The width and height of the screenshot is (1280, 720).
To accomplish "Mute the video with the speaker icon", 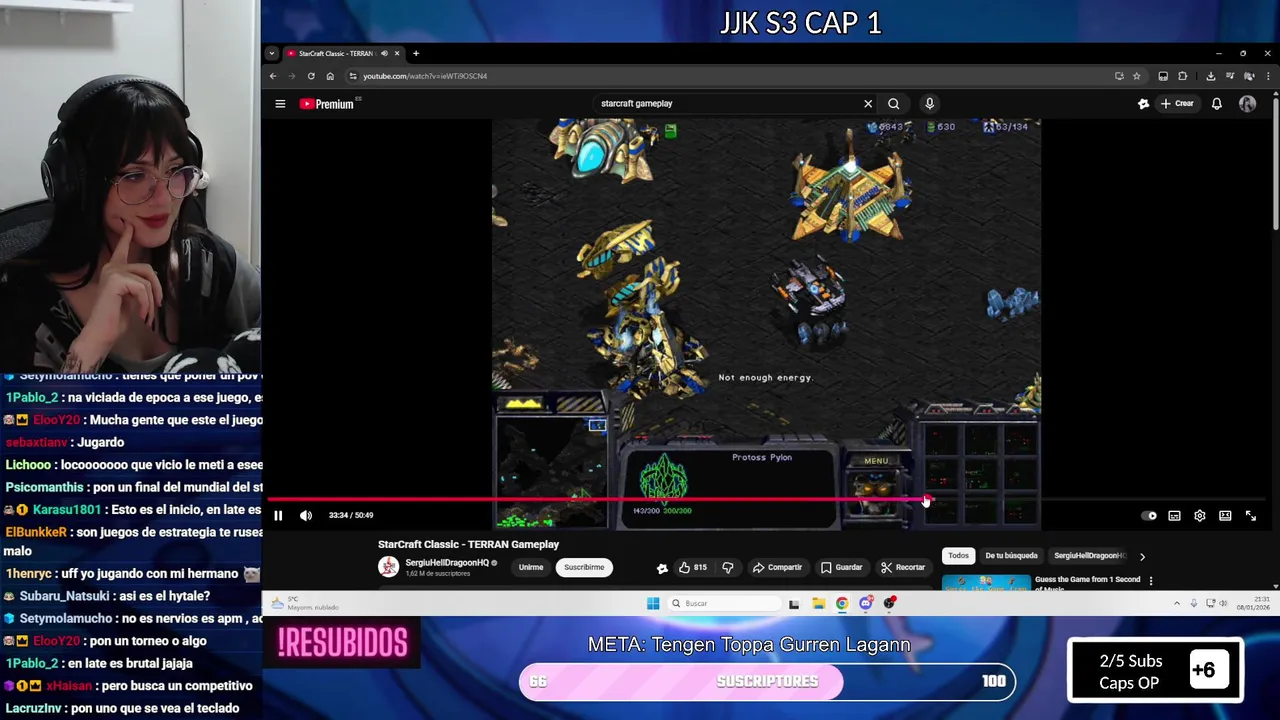I will [306, 516].
